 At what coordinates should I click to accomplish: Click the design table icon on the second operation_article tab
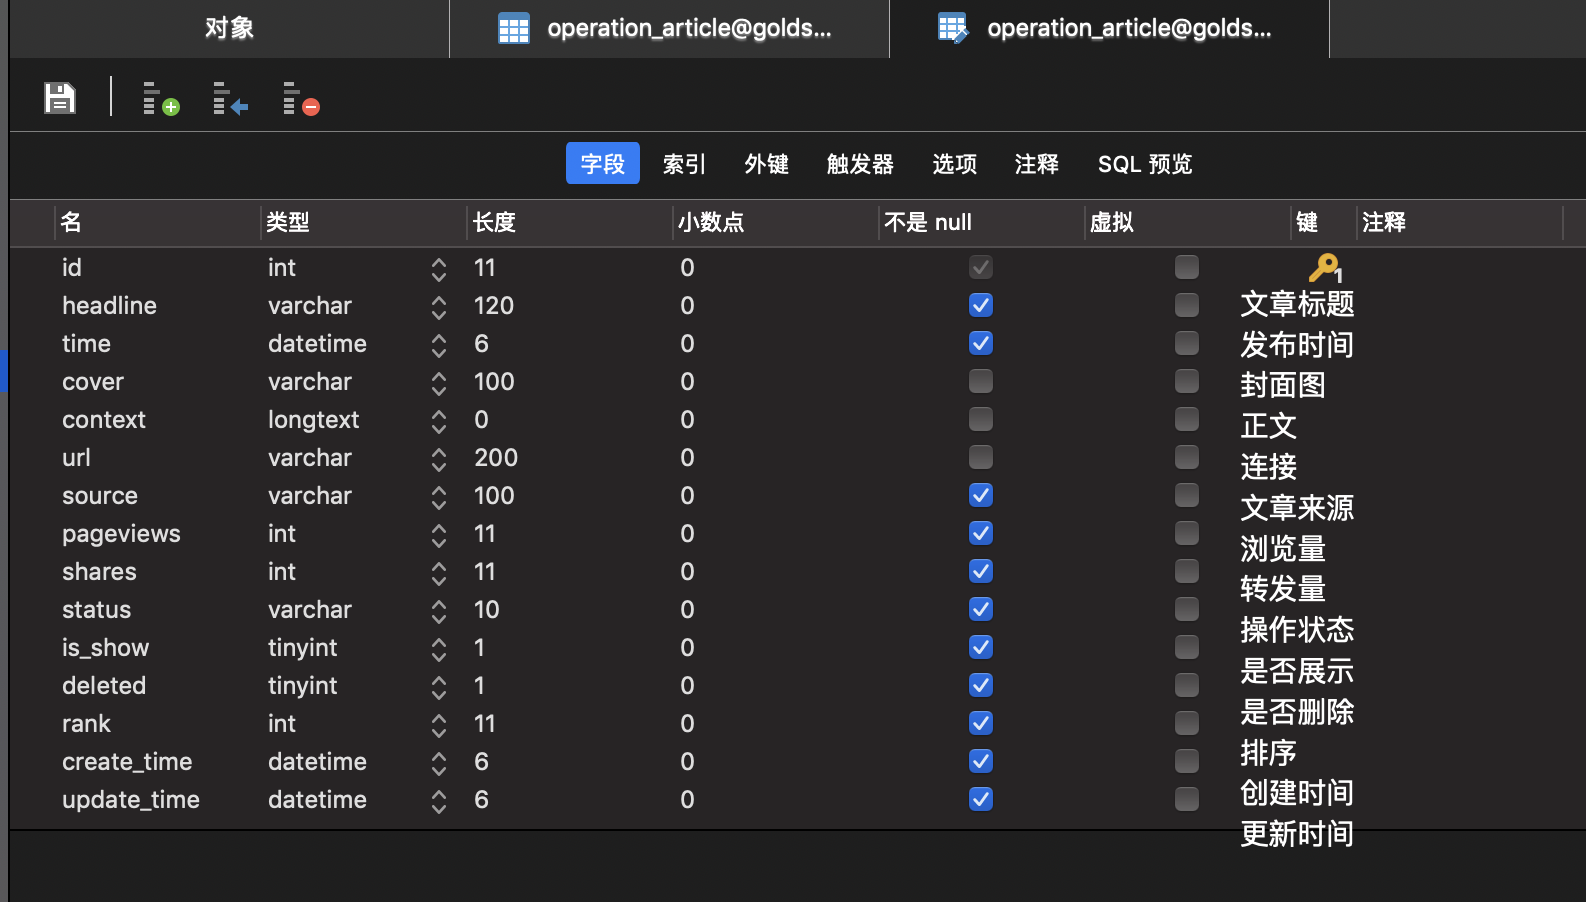pos(953,29)
